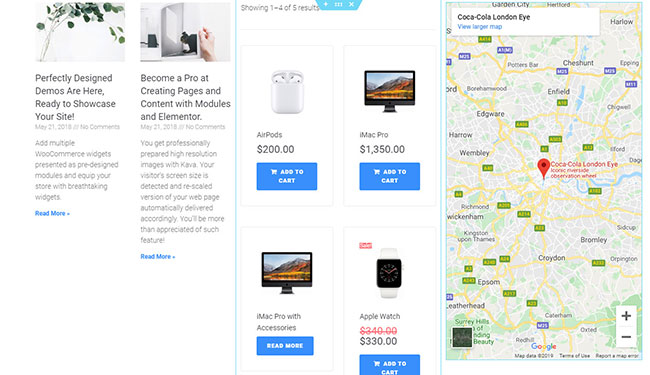Viewport: 650px width, 375px height.
Task: Click Report a map error link
Action: (x=617, y=356)
